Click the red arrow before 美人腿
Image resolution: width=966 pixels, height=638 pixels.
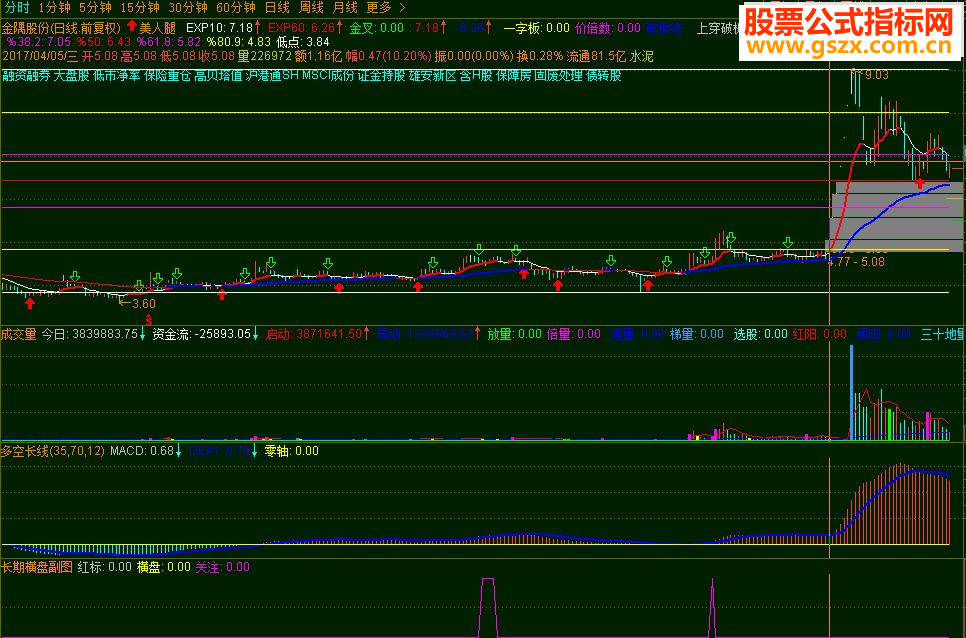132,26
